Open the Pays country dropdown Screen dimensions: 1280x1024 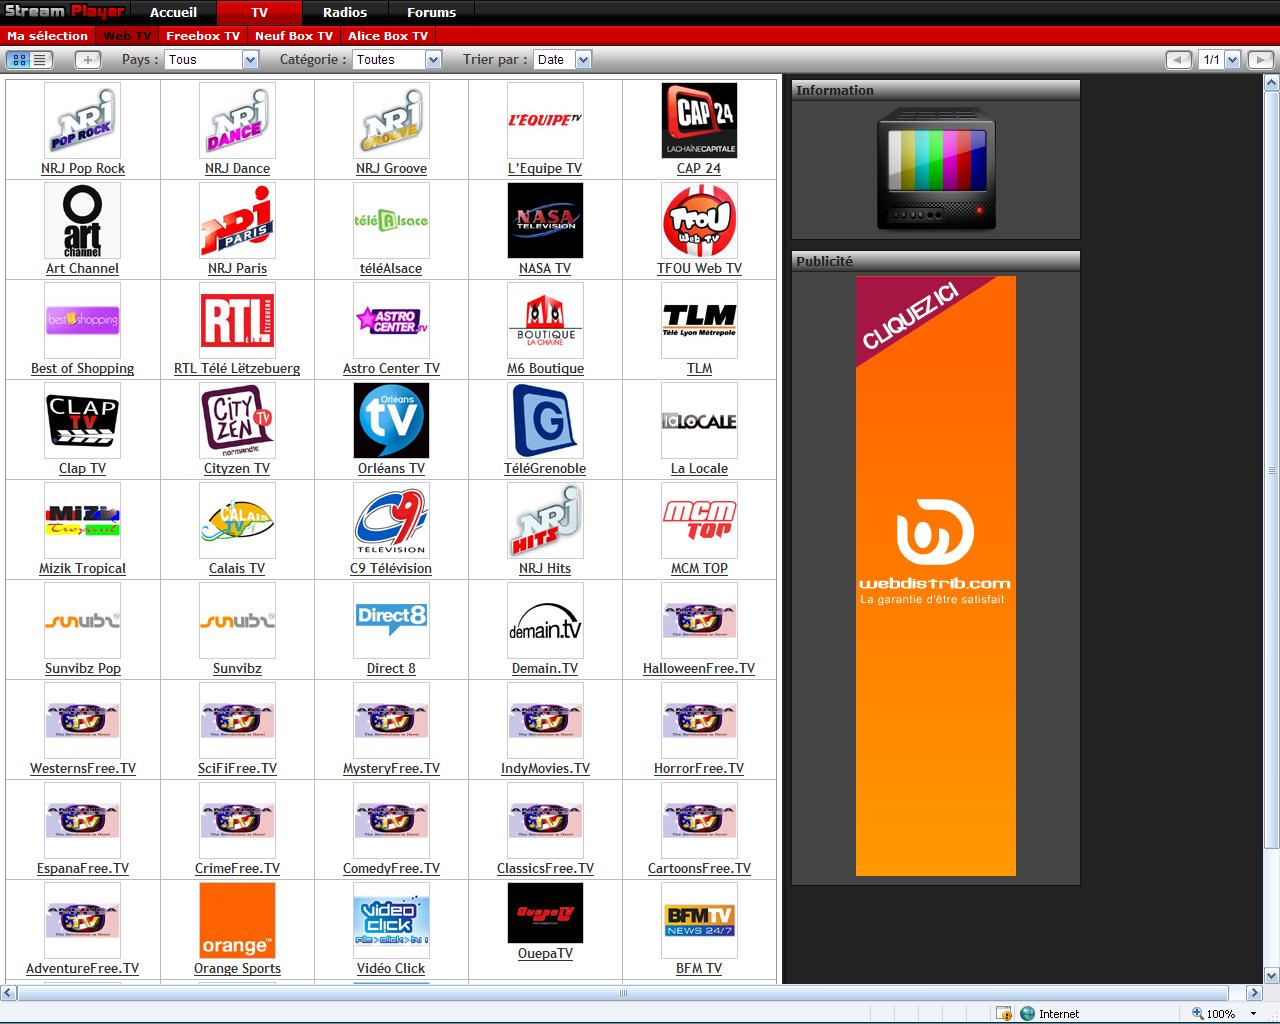pyautogui.click(x=211, y=60)
